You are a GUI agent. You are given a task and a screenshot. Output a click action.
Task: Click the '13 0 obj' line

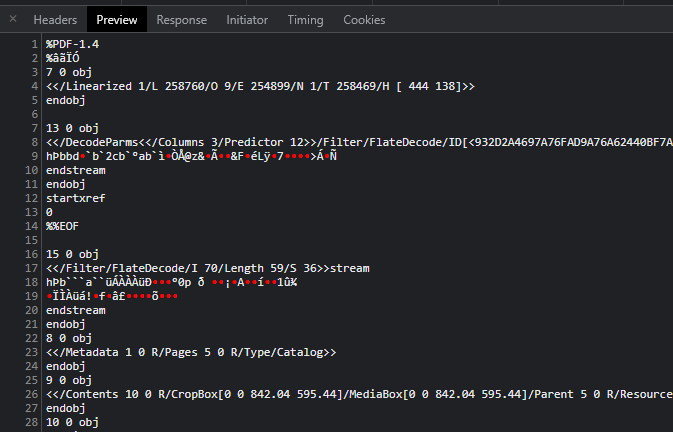73,128
